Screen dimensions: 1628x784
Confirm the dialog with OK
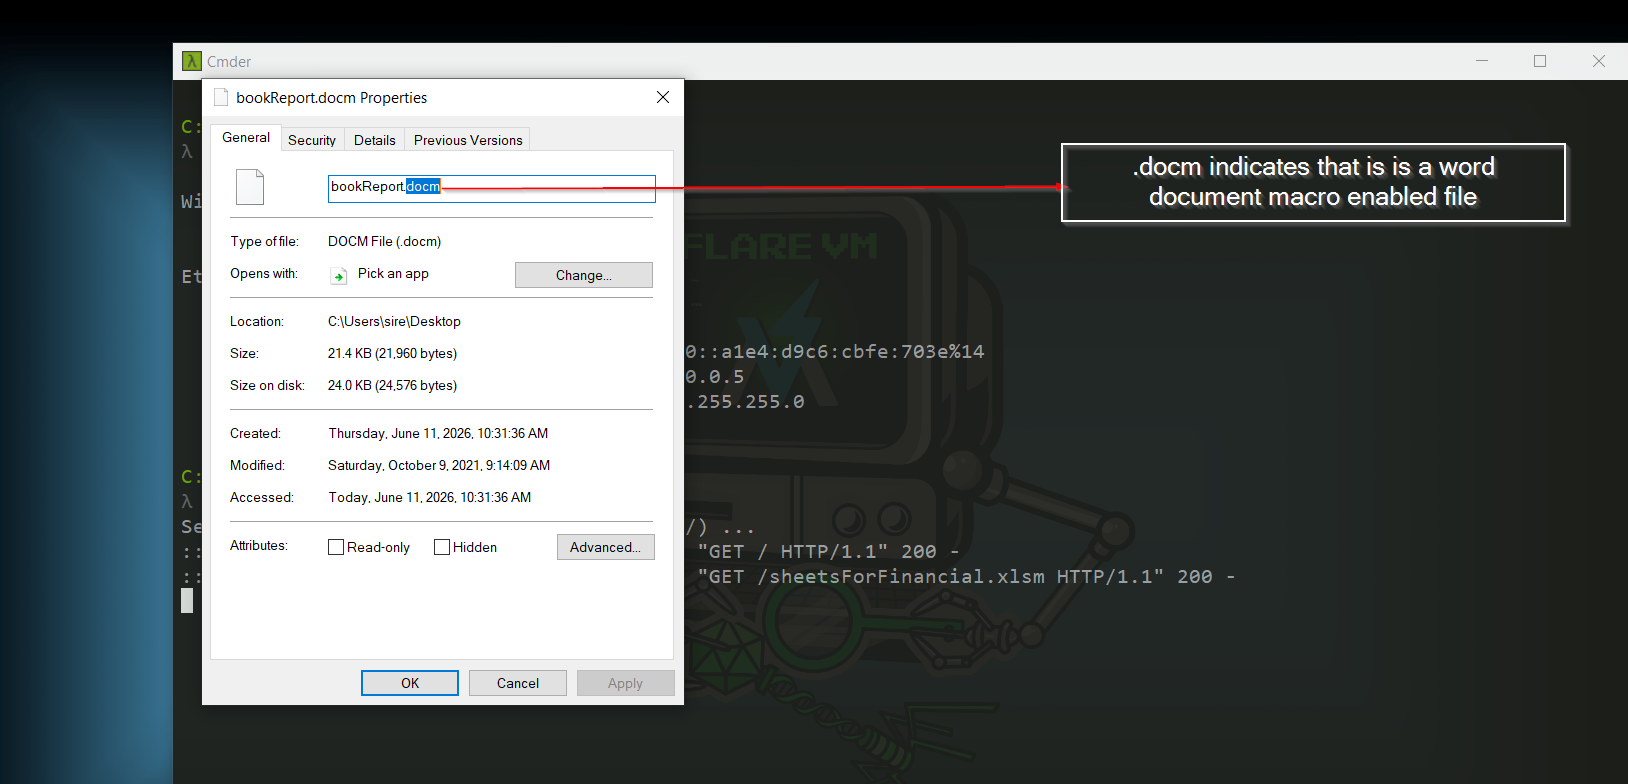click(410, 683)
